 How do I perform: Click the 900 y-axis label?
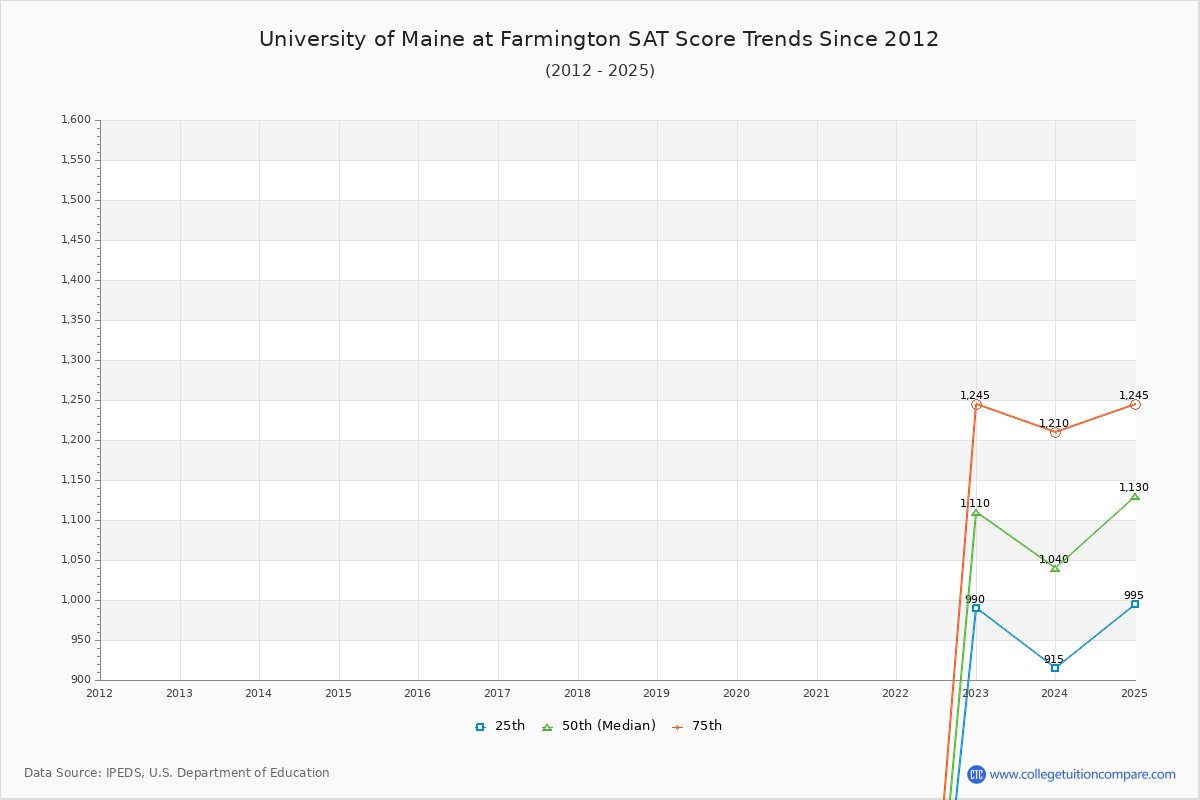81,680
